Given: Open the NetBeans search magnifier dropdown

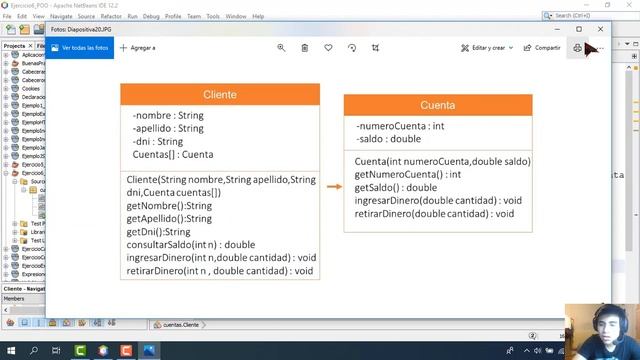Looking at the screenshot, I should (547, 16).
